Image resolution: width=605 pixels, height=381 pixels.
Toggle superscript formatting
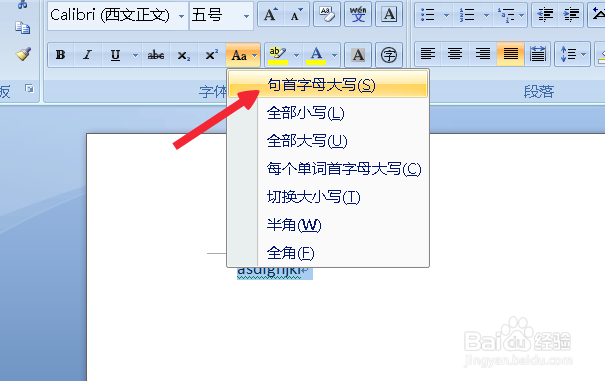211,55
